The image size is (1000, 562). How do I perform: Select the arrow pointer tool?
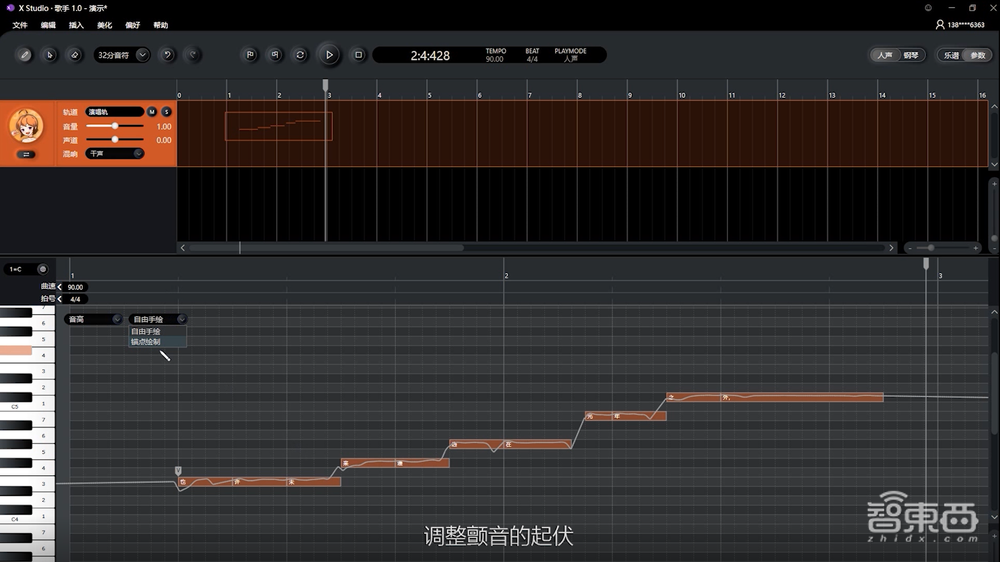coord(50,55)
